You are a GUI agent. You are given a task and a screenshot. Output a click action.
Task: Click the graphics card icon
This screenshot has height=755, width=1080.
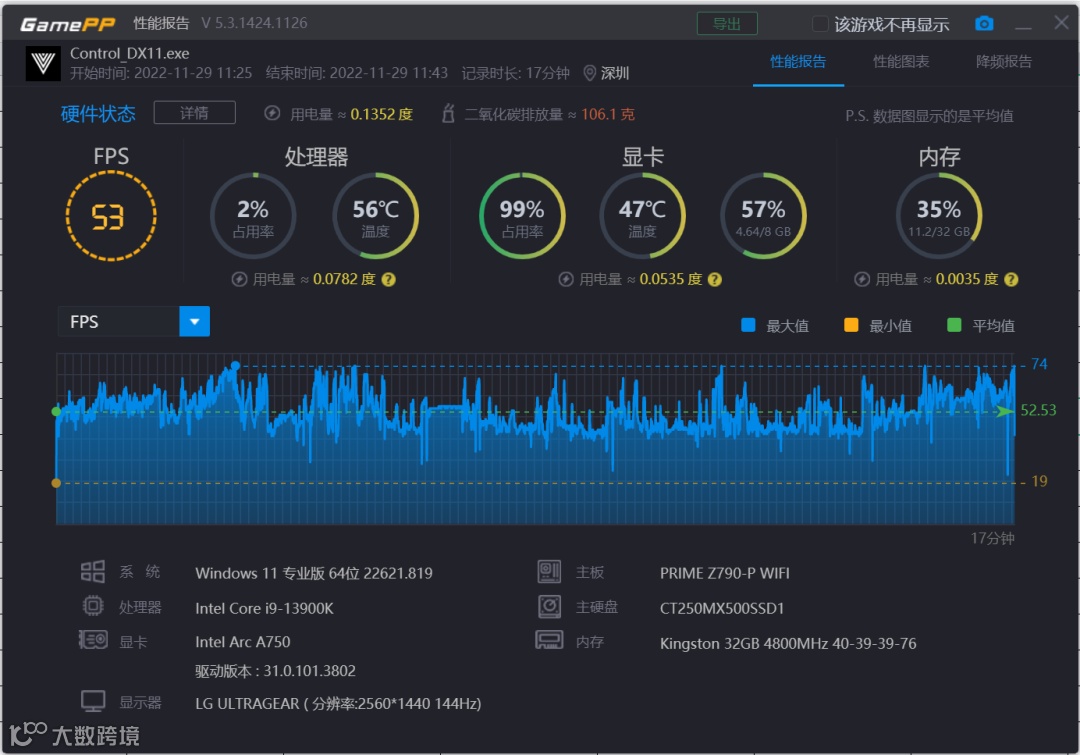93,640
